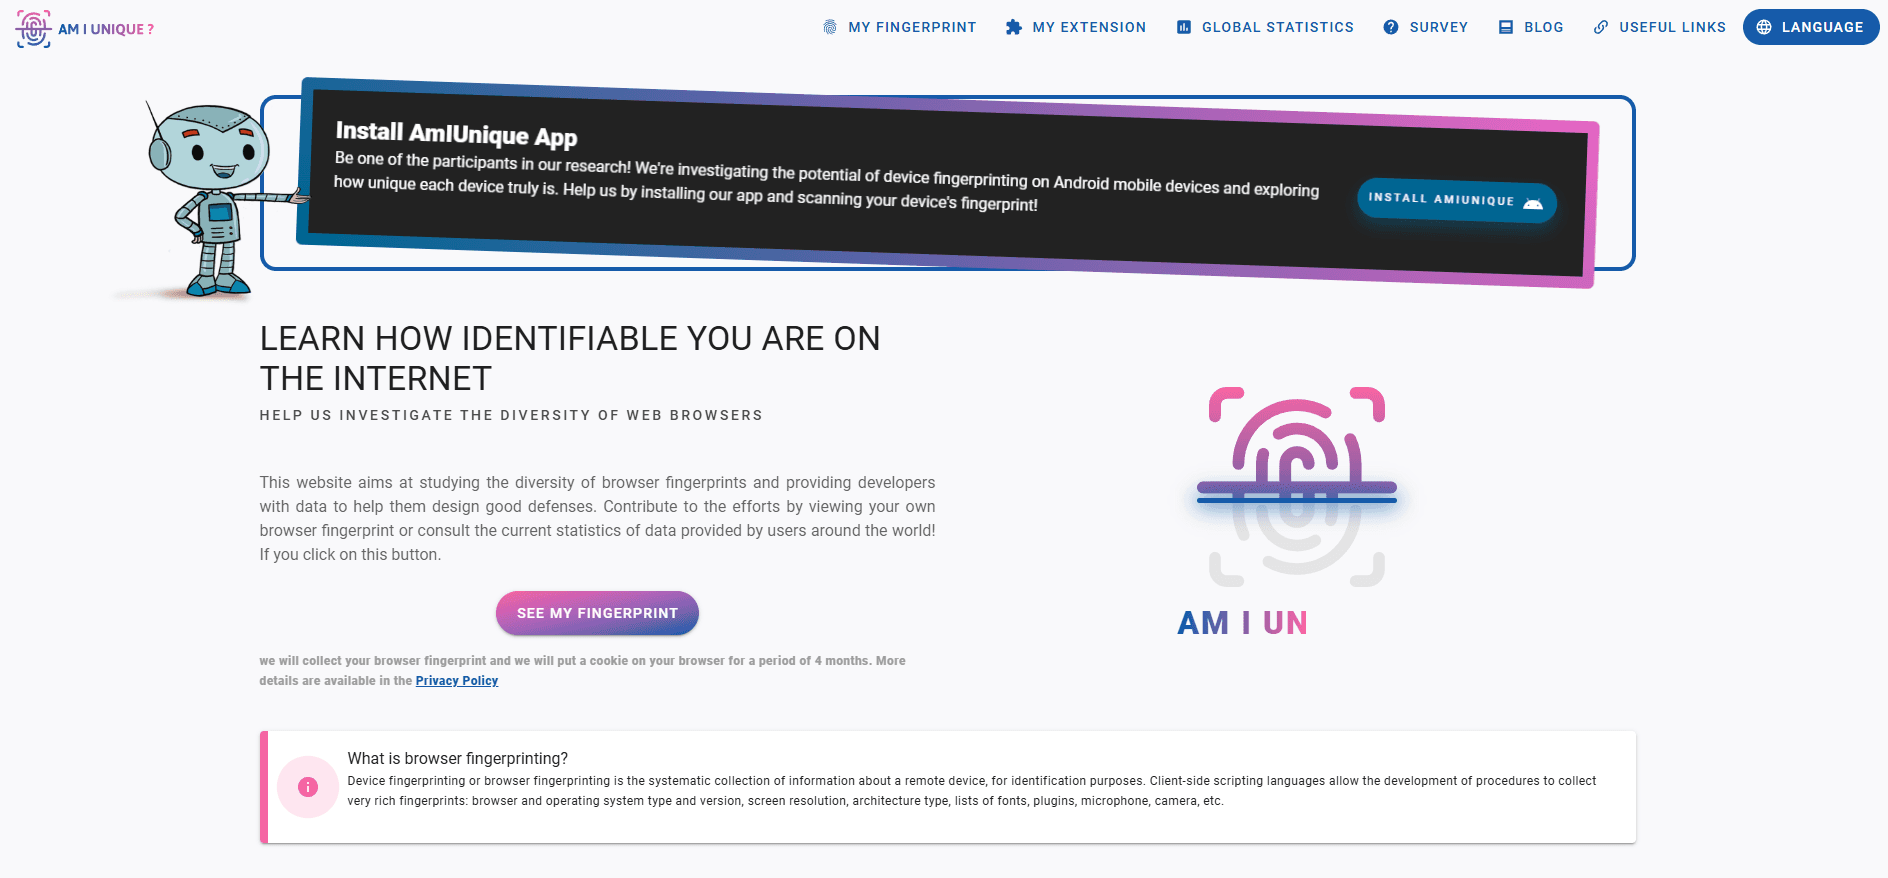Click the globe icon in Language button
The height and width of the screenshot is (878, 1888).
point(1764,27)
